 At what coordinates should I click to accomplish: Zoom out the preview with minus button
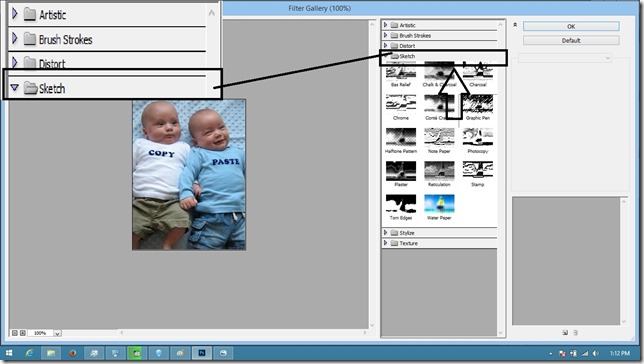(14, 333)
